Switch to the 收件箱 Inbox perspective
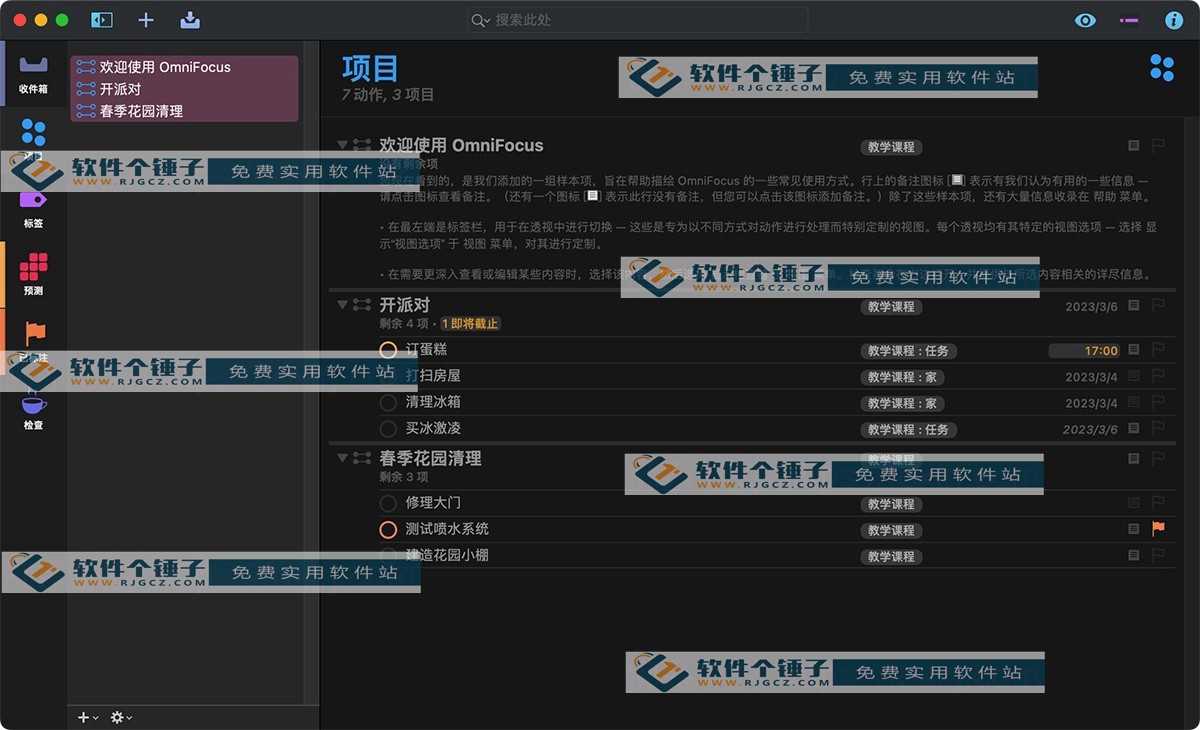 [34, 73]
